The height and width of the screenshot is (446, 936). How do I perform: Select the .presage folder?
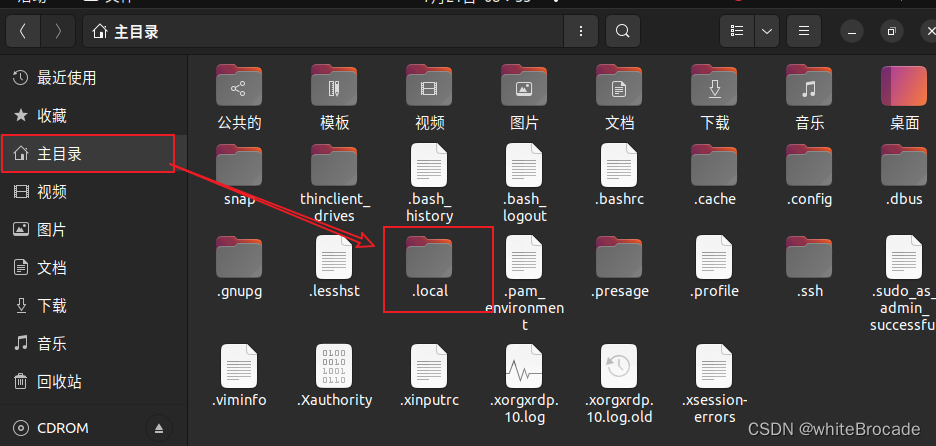click(x=619, y=257)
